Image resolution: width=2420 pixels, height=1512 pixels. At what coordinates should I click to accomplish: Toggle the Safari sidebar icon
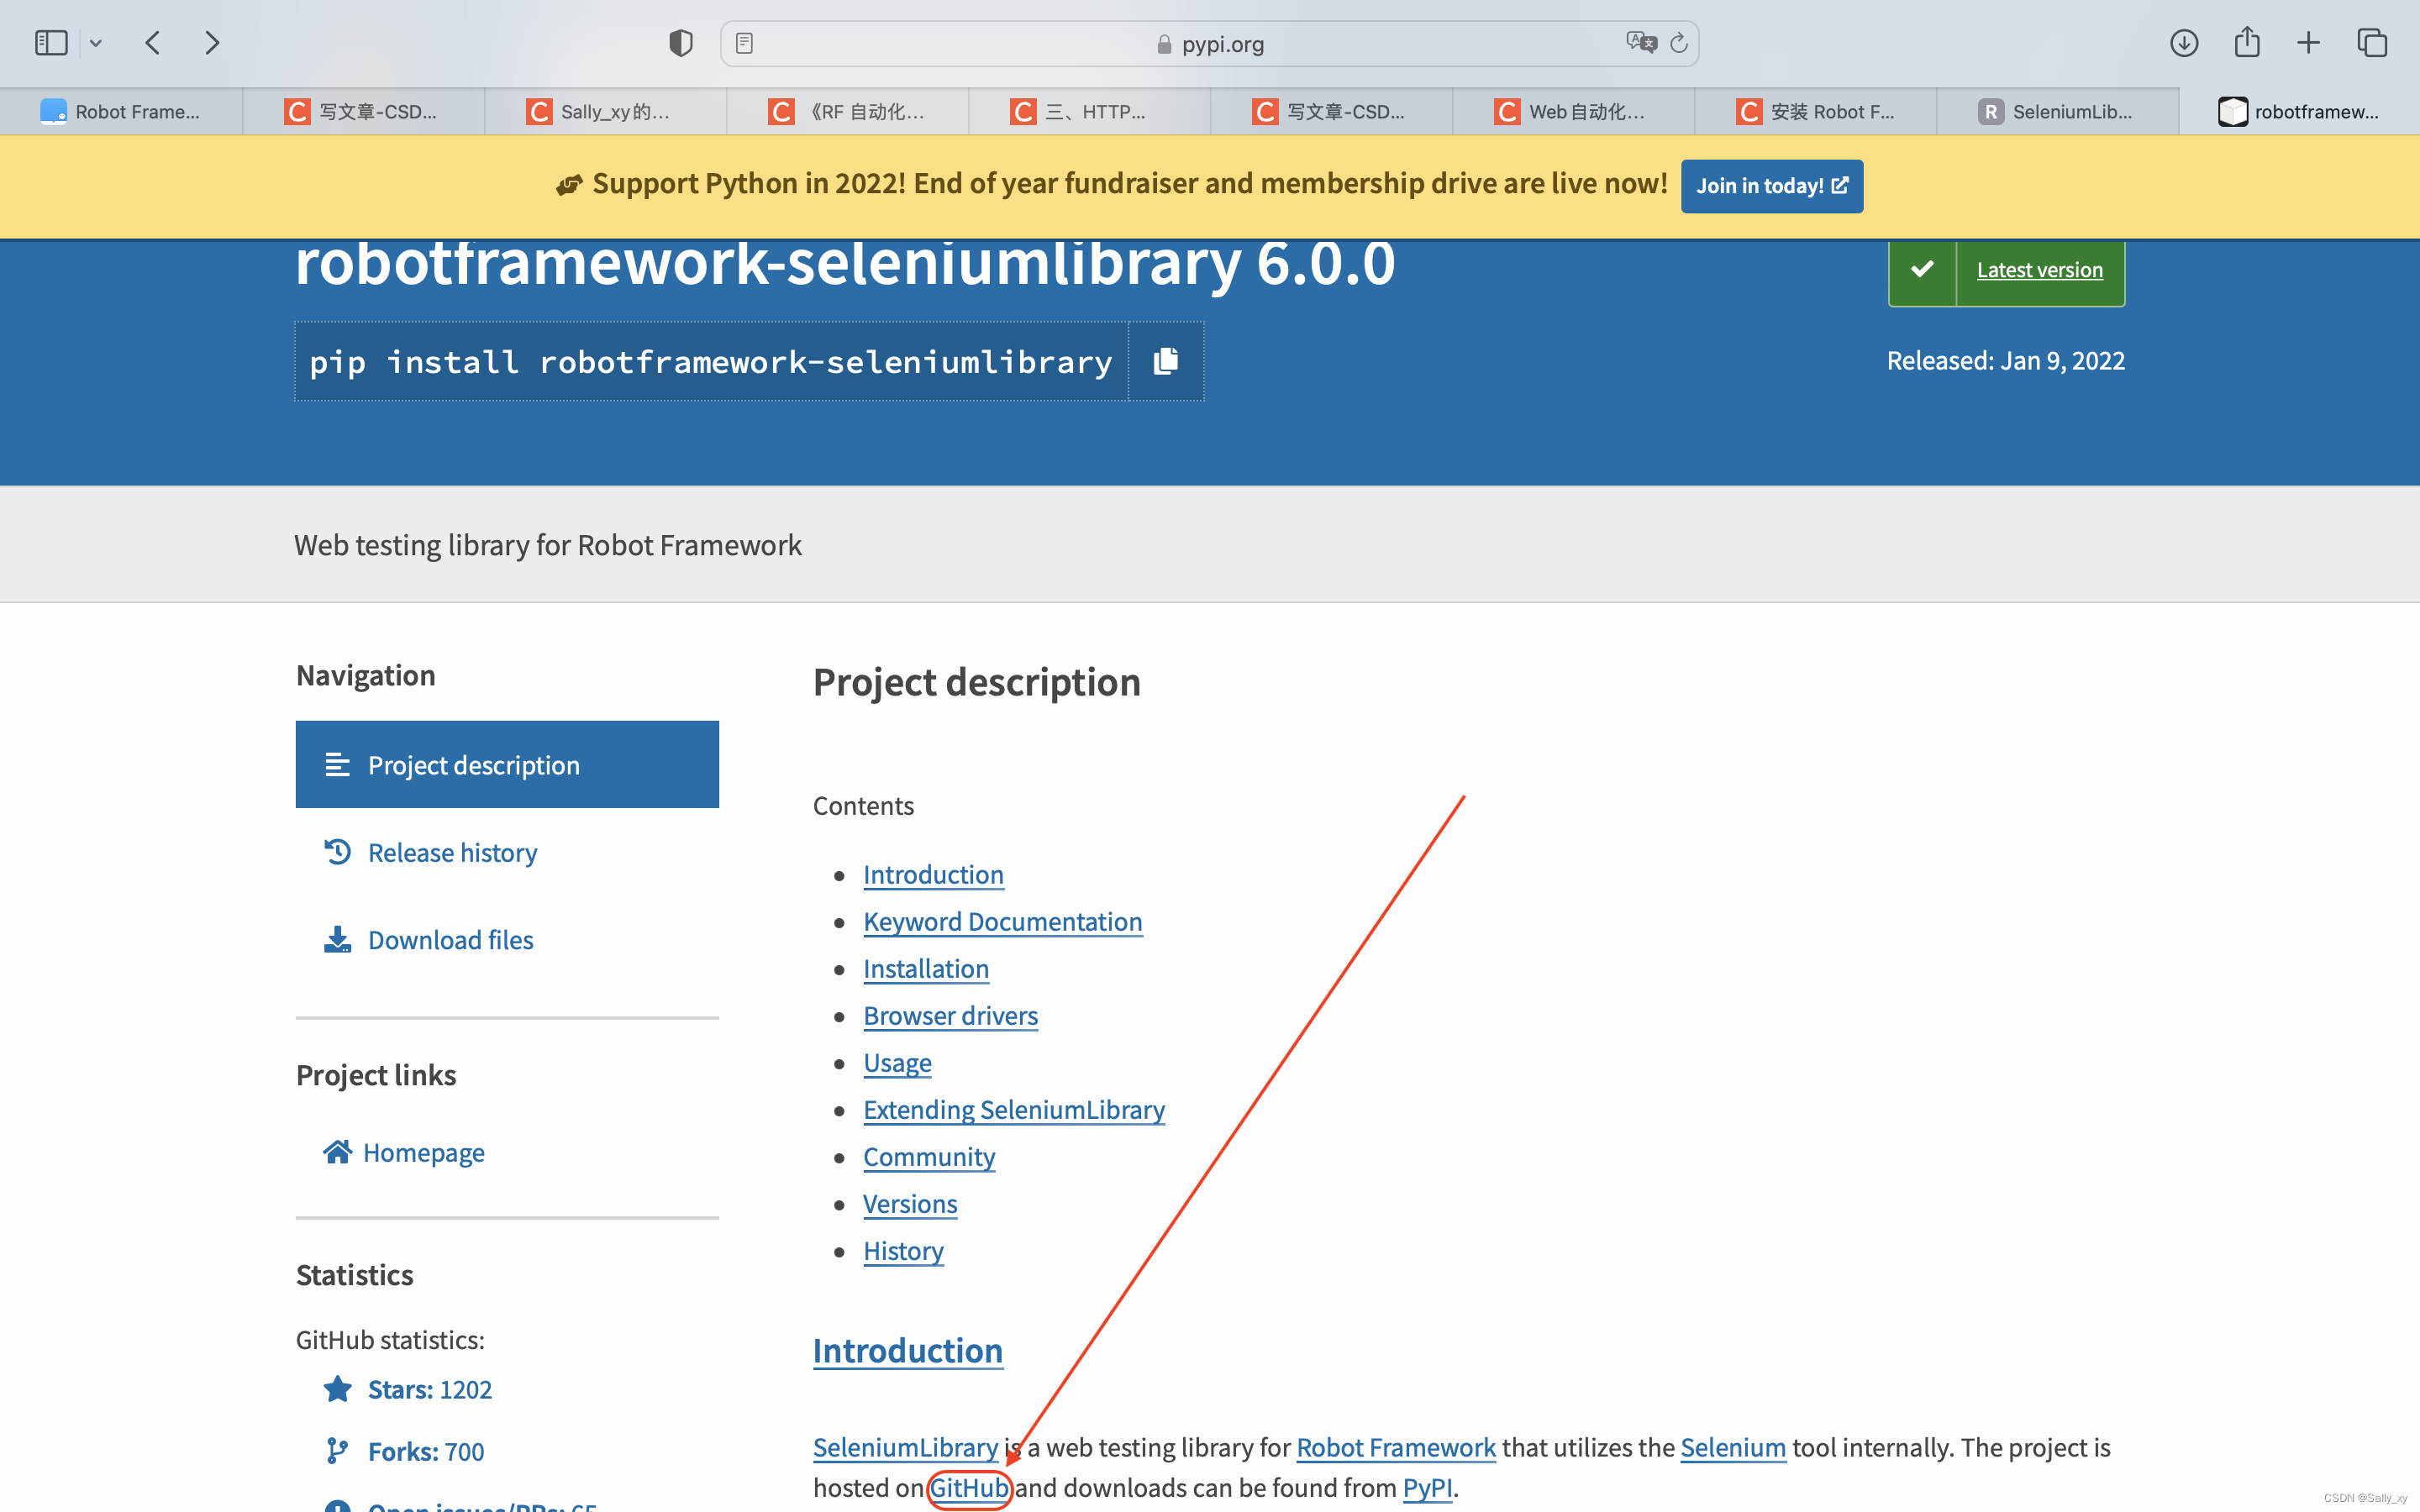50,43
